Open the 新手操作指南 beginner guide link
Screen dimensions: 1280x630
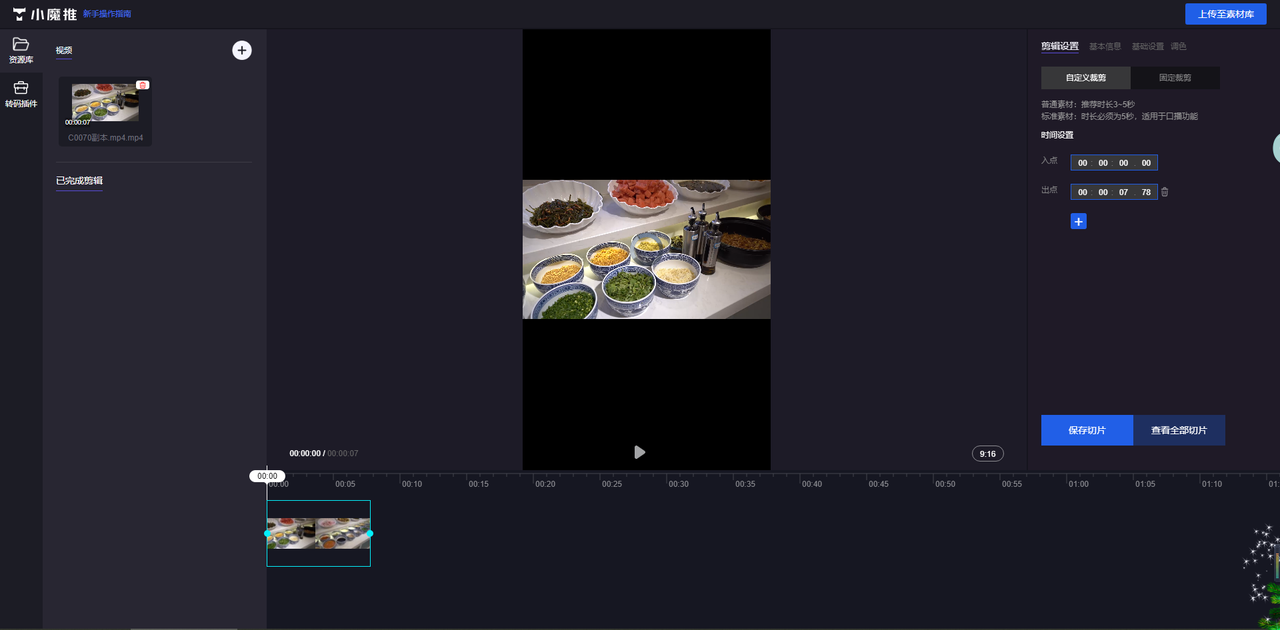pyautogui.click(x=107, y=14)
